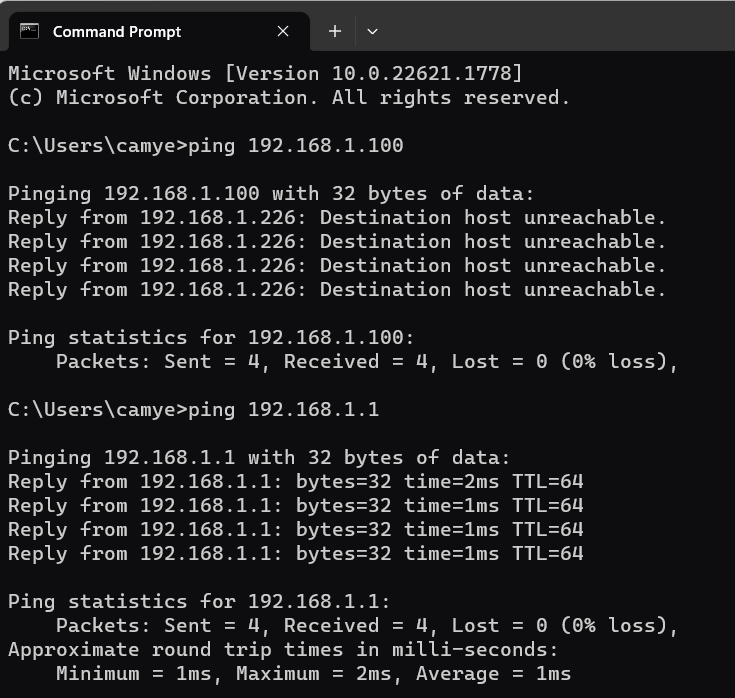Viewport: 735px width, 698px height.
Task: Click the first Destination host unreachable reply
Action: click(x=337, y=218)
